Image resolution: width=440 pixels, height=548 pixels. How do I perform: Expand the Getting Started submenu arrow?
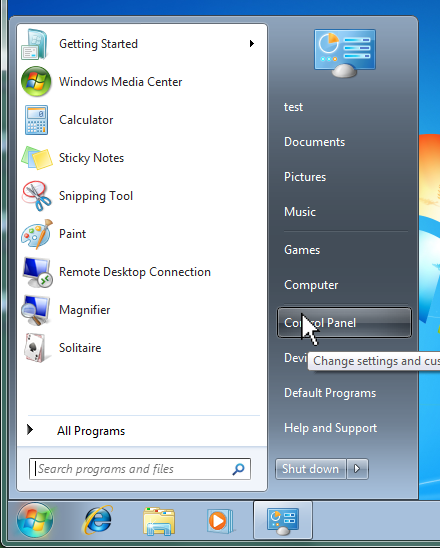pos(252,44)
